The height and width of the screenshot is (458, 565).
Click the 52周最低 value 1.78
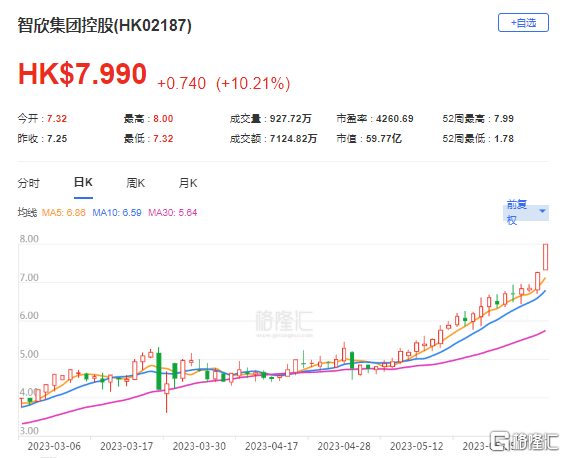pyautogui.click(x=504, y=139)
